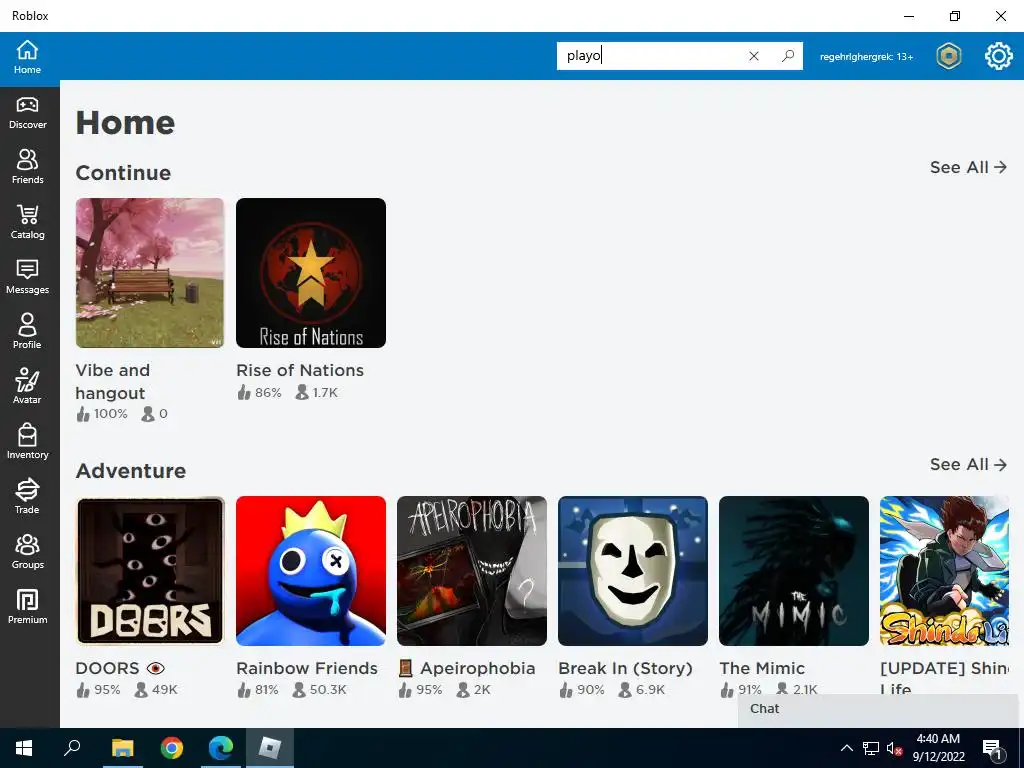Open the Windows notification center
The width and height of the screenshot is (1024, 768).
(993, 748)
